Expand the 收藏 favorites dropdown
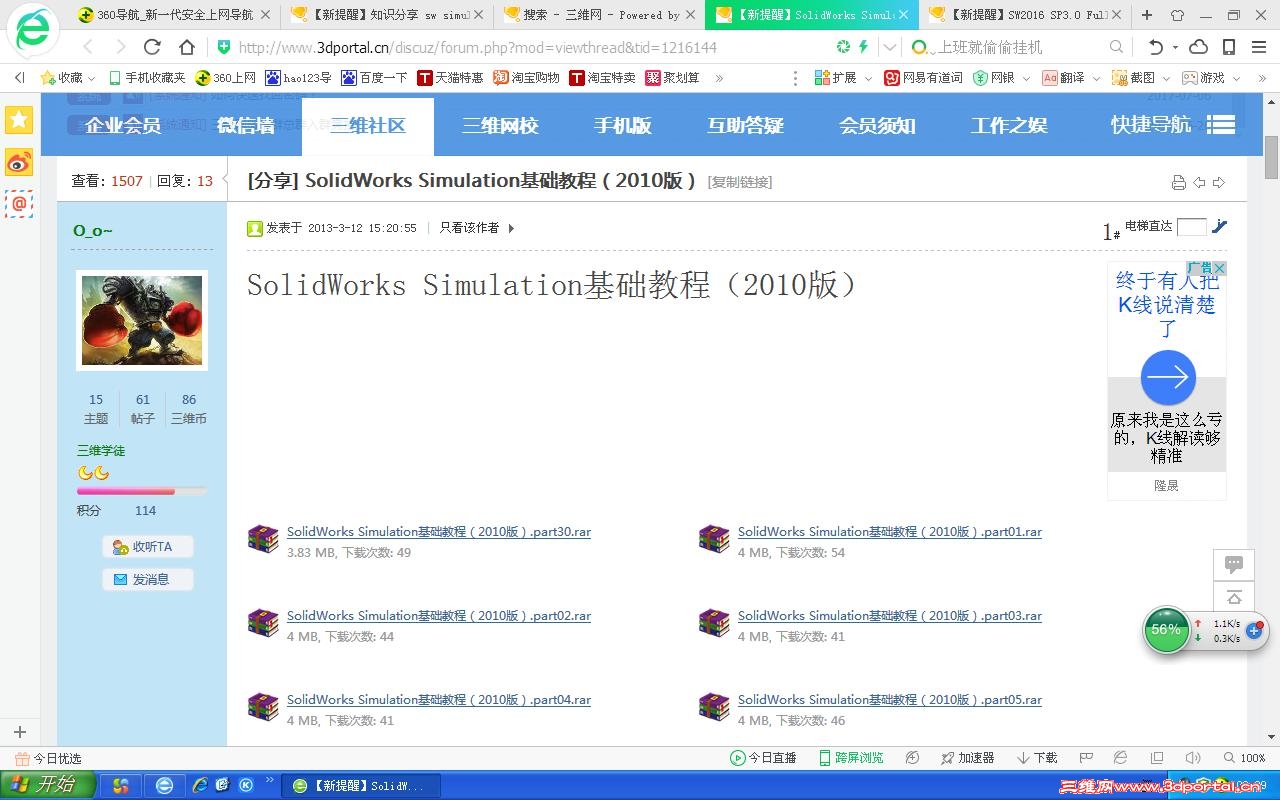 (x=92, y=78)
